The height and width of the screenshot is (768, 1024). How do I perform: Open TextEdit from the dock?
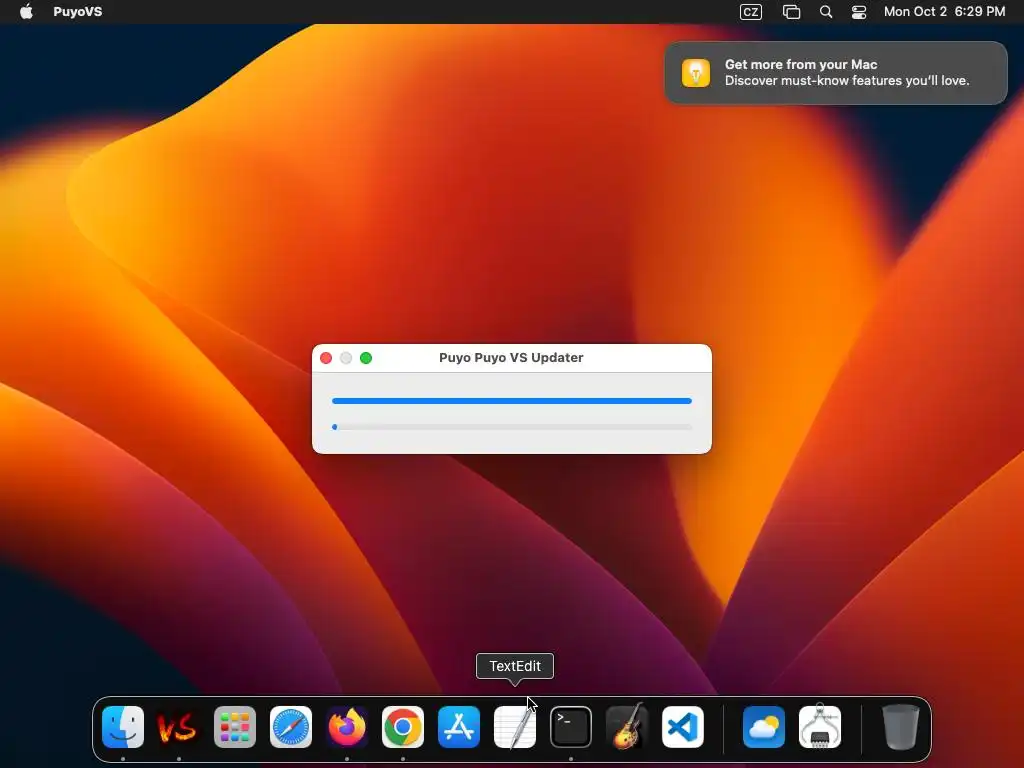pos(515,727)
